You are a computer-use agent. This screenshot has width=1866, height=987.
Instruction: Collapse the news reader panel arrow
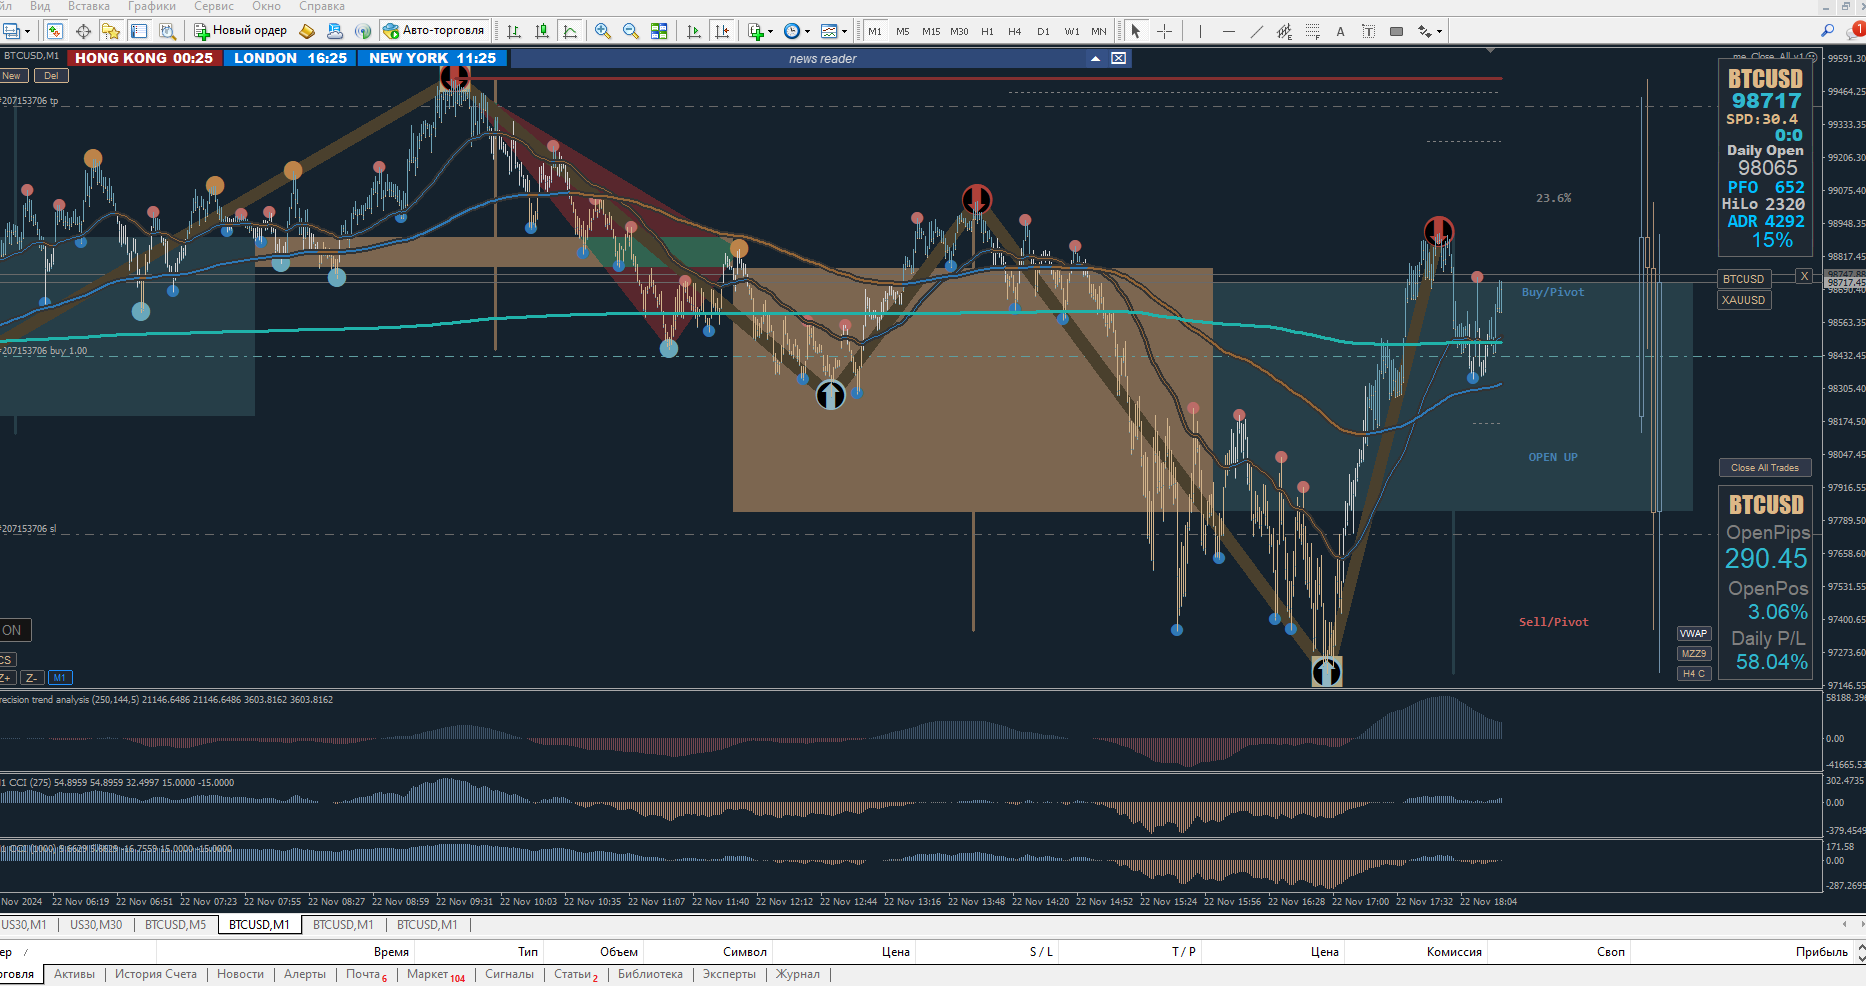click(x=1096, y=59)
